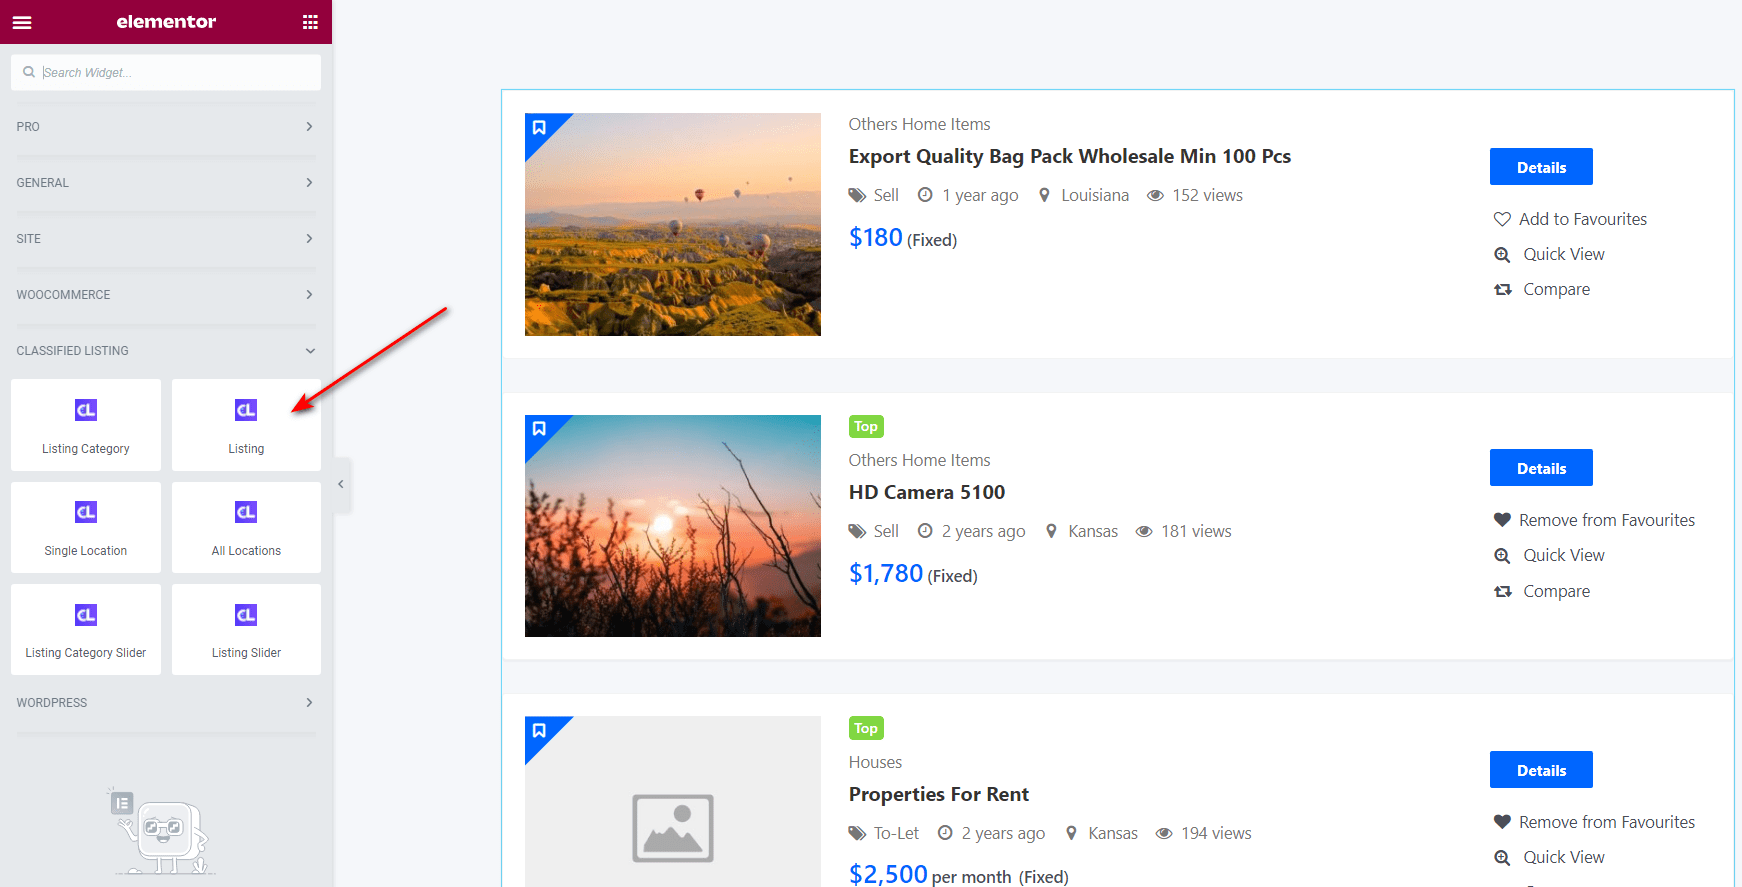Expand the WORDPRESS widget category
Image resolution: width=1742 pixels, height=887 pixels.
tap(166, 703)
